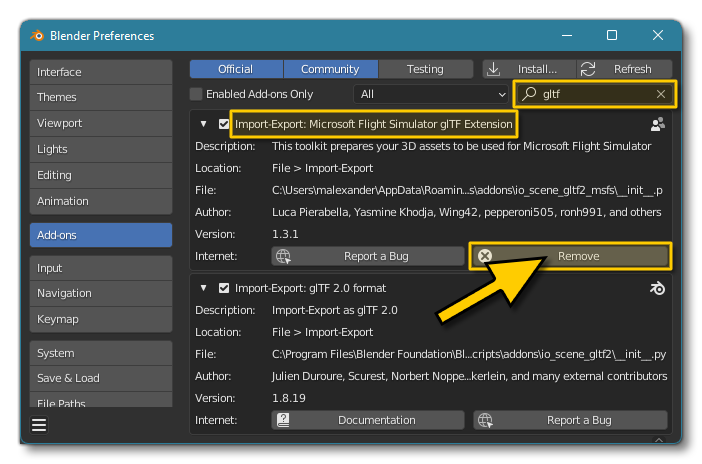Click into the gltf search field
Screen dimensions: 702x464
point(595,94)
